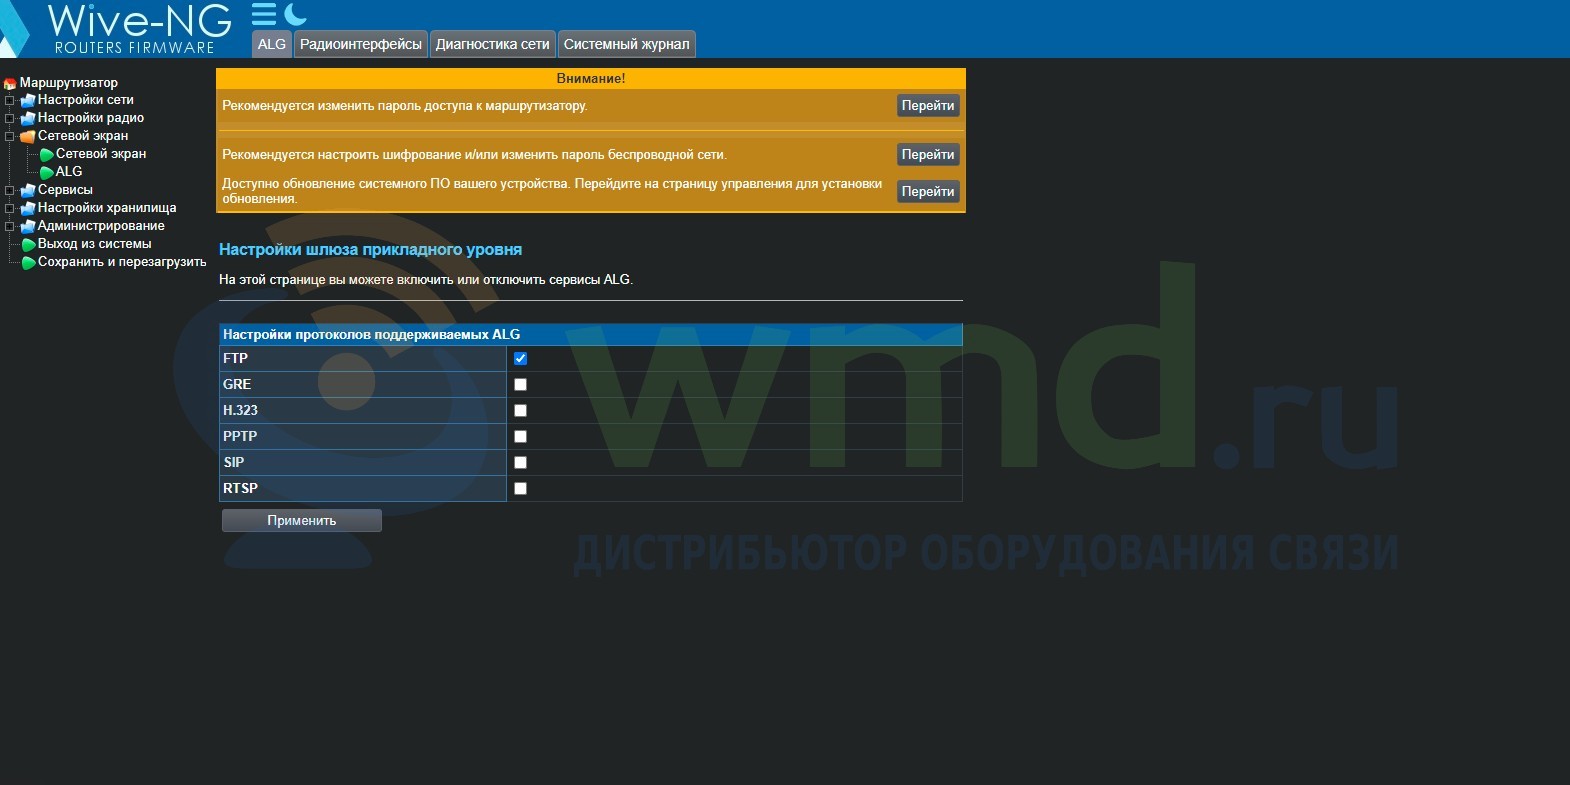Switch to the Радиоинтерфейсы tab
Viewport: 1570px width, 785px height.
pyautogui.click(x=361, y=44)
